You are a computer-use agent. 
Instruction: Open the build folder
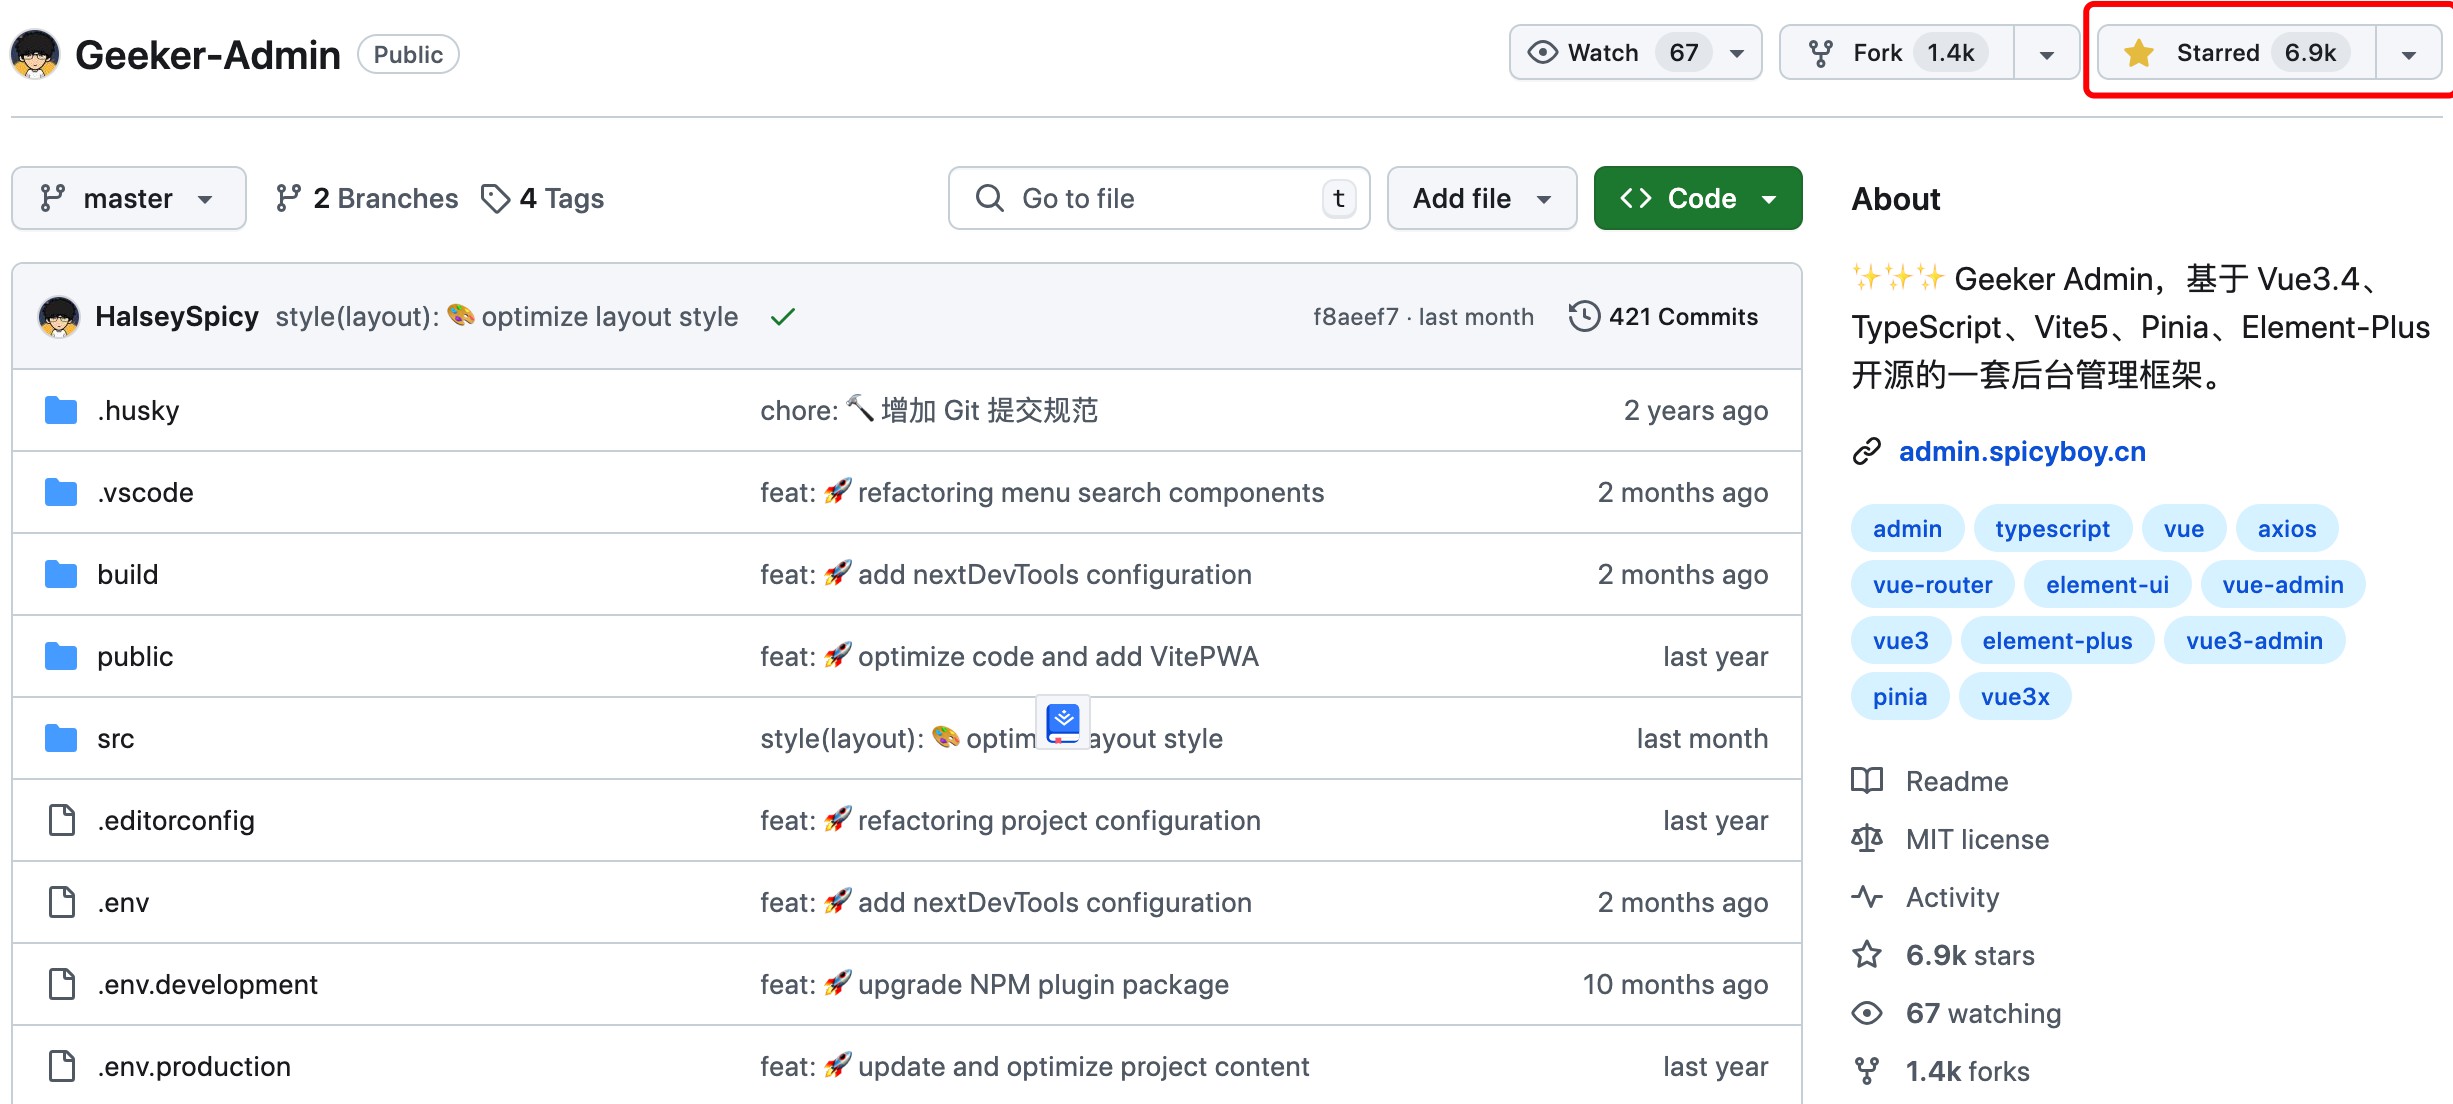pos(128,574)
